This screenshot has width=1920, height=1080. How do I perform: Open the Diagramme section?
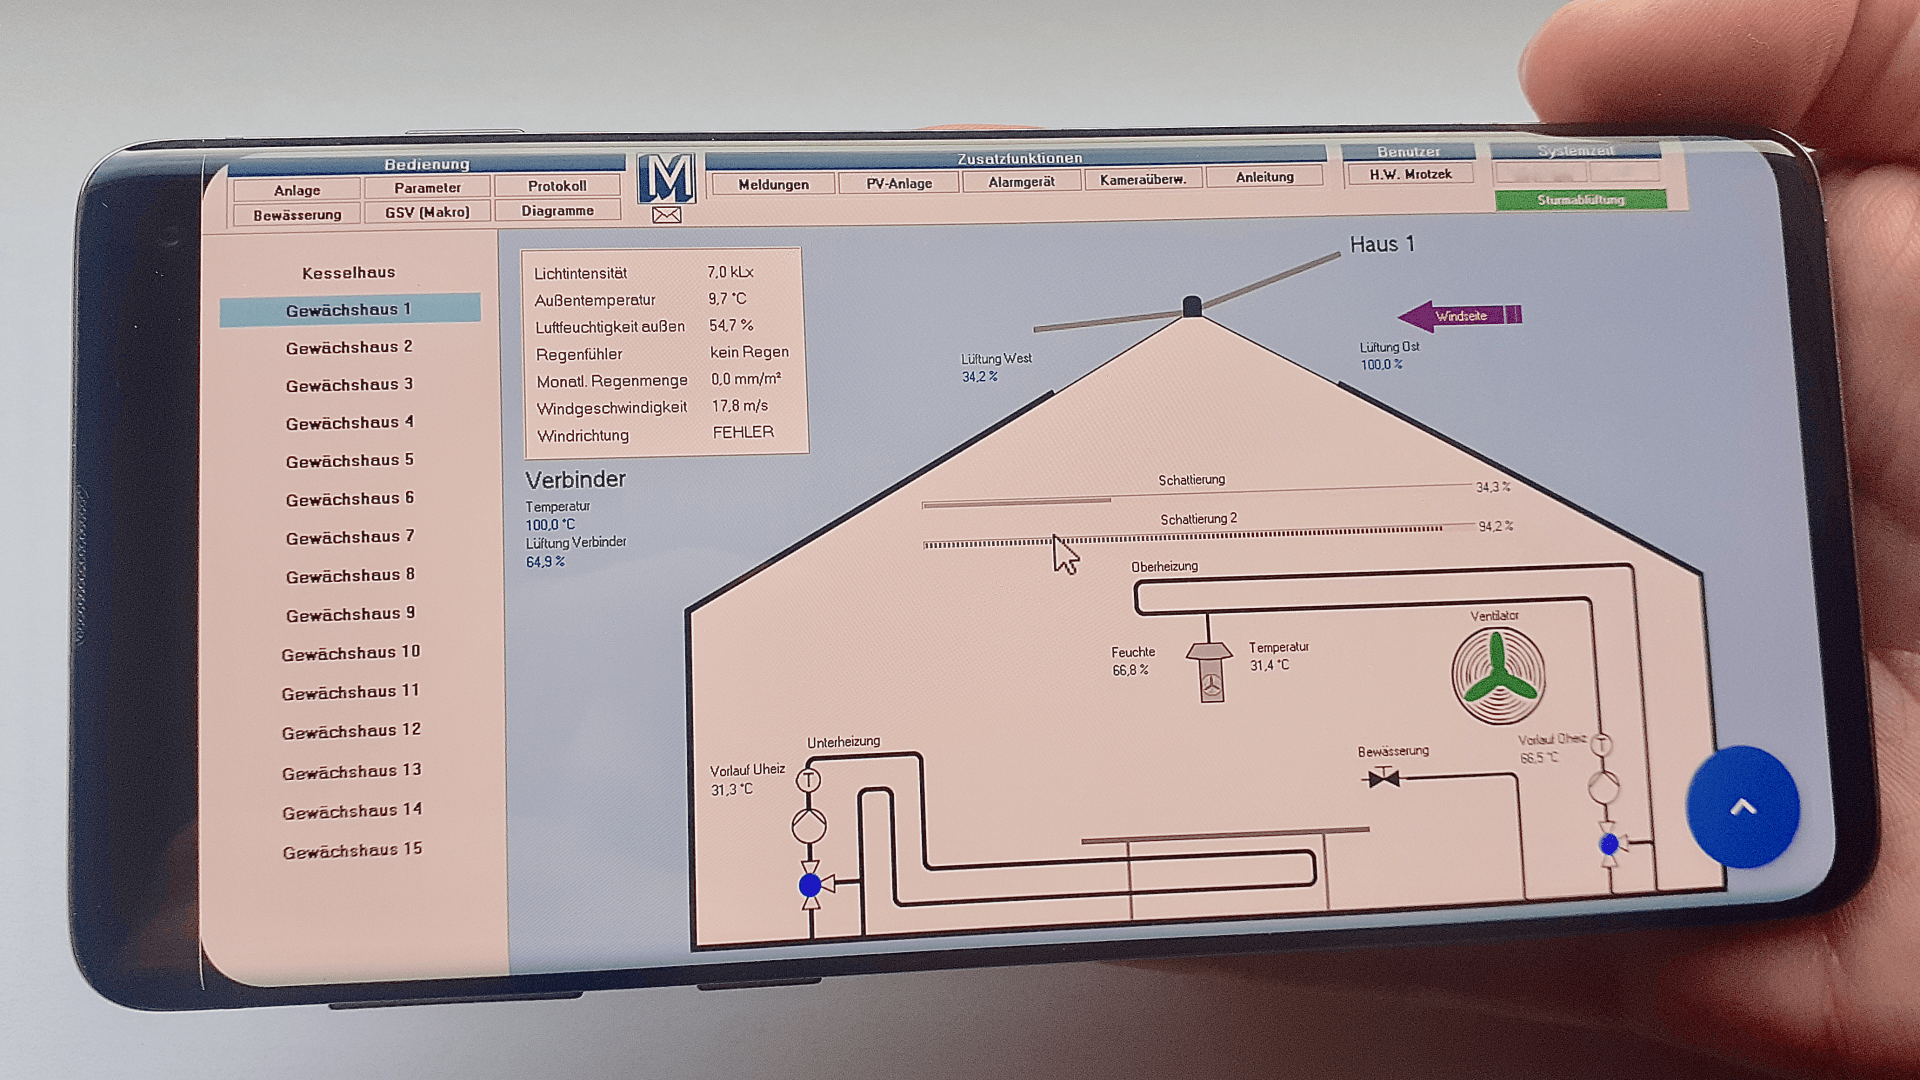[557, 210]
